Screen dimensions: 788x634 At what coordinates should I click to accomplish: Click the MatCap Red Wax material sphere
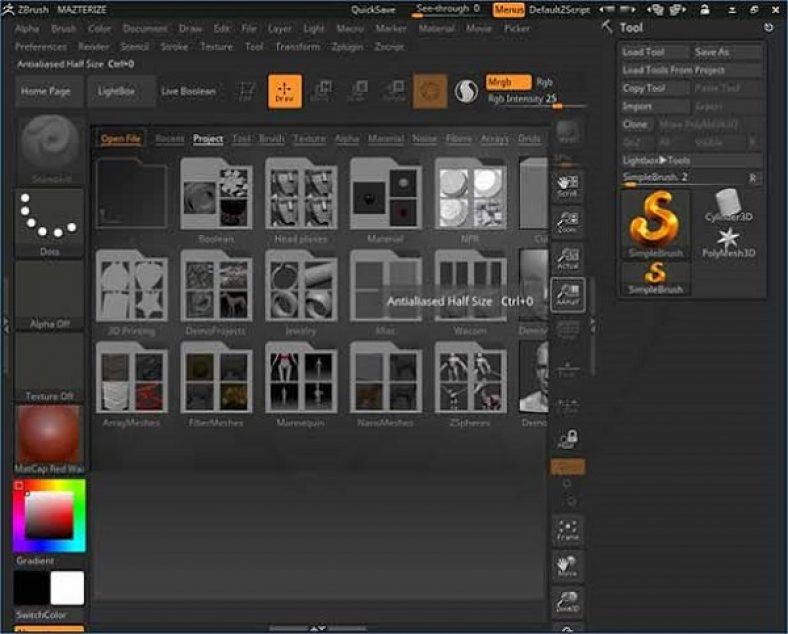click(x=49, y=436)
